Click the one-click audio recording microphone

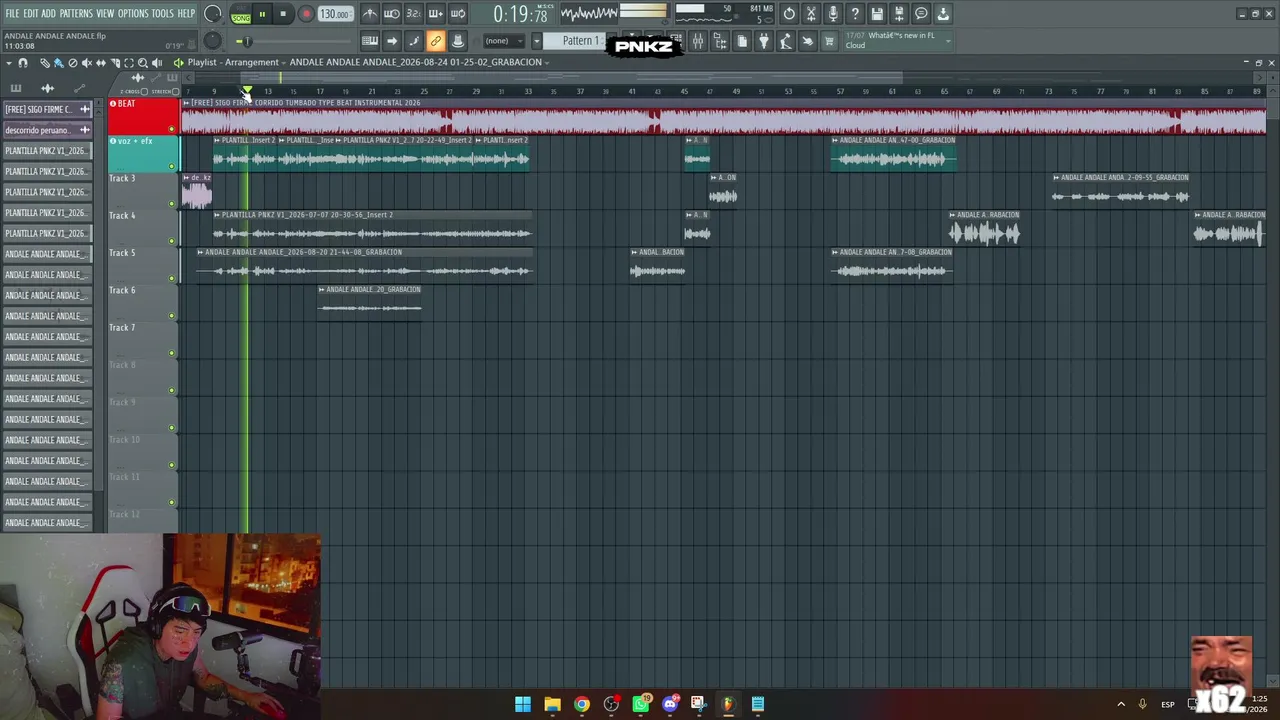pos(833,14)
